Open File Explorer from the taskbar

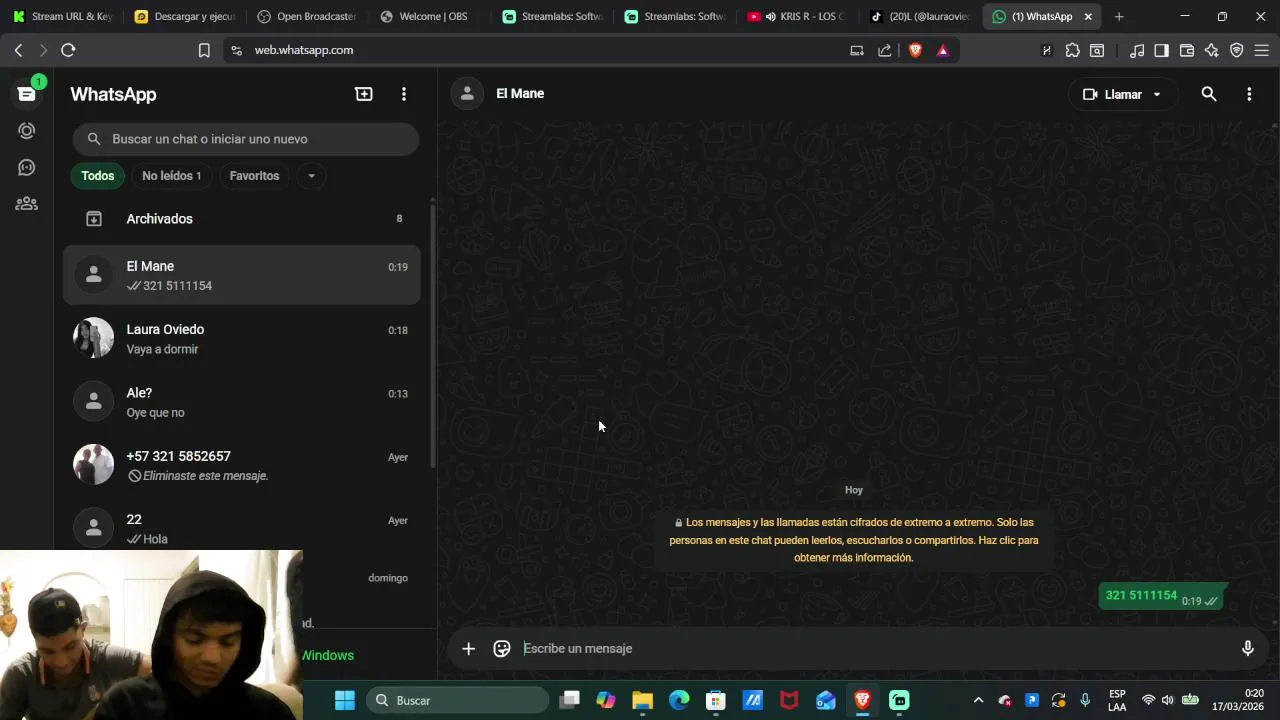click(x=642, y=700)
